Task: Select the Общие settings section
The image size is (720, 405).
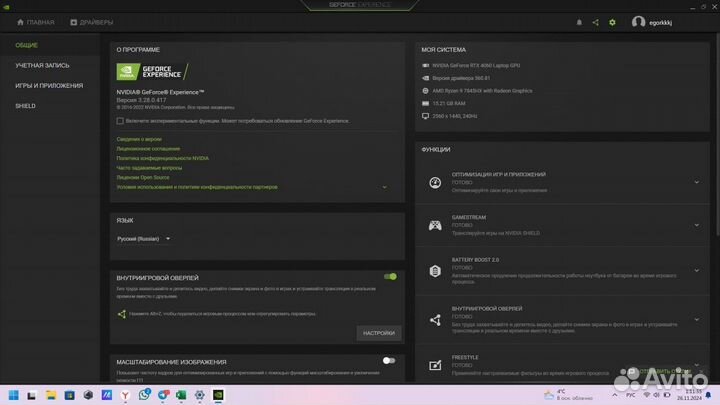Action: pyautogui.click(x=27, y=45)
